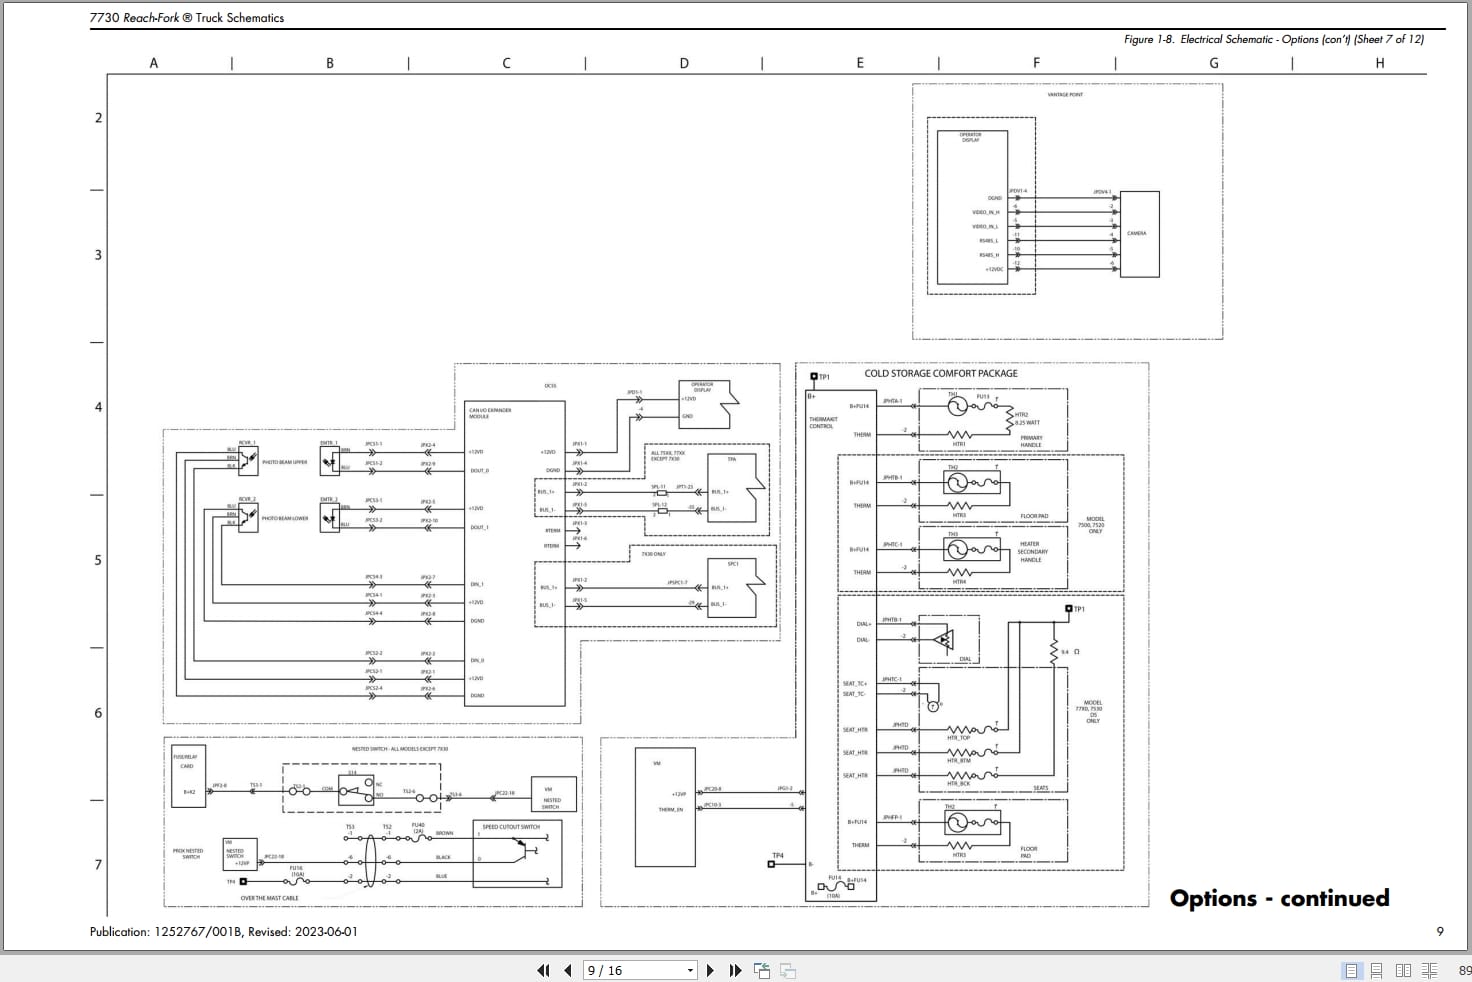Click the Camera block in Vantage Point
1472x982 pixels.
point(1139,234)
